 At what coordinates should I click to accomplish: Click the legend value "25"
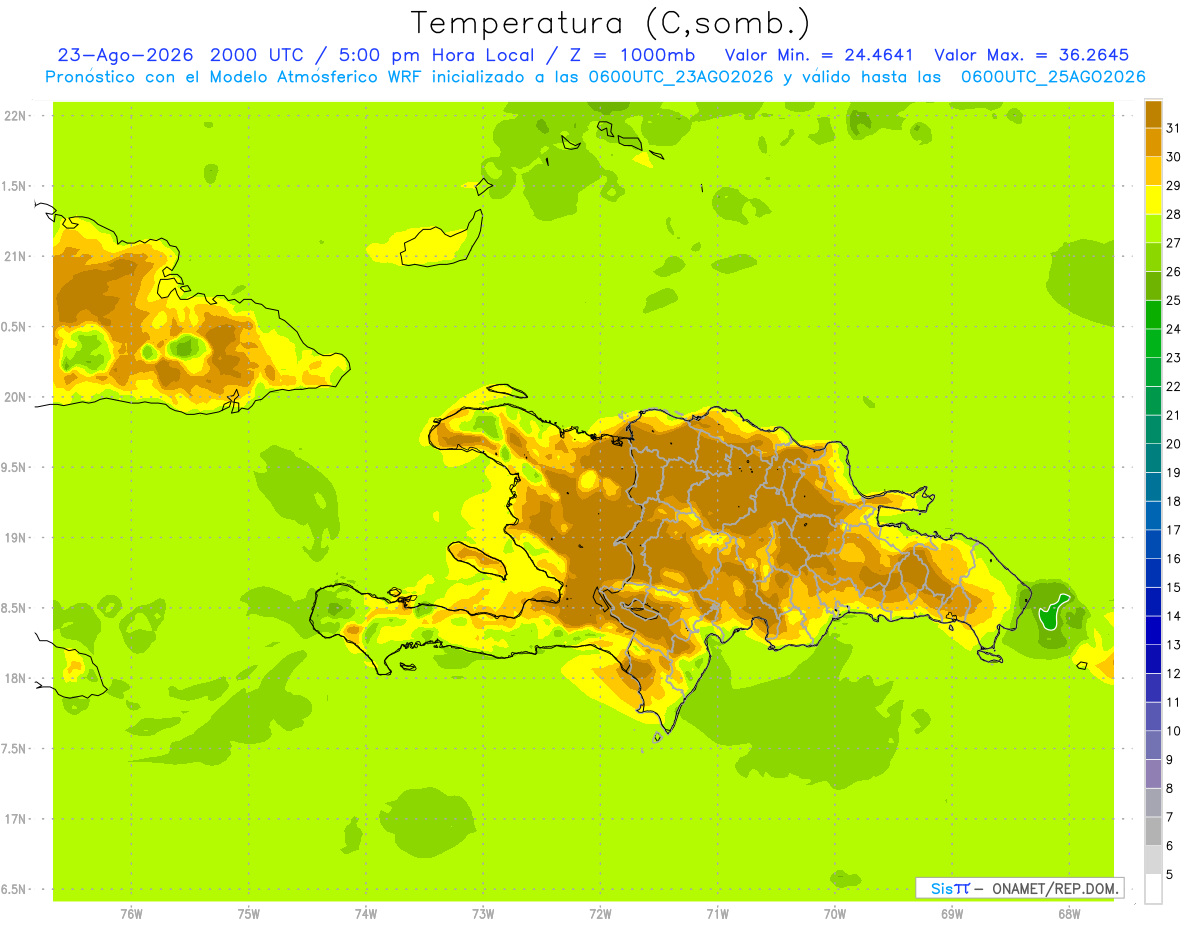click(1172, 300)
